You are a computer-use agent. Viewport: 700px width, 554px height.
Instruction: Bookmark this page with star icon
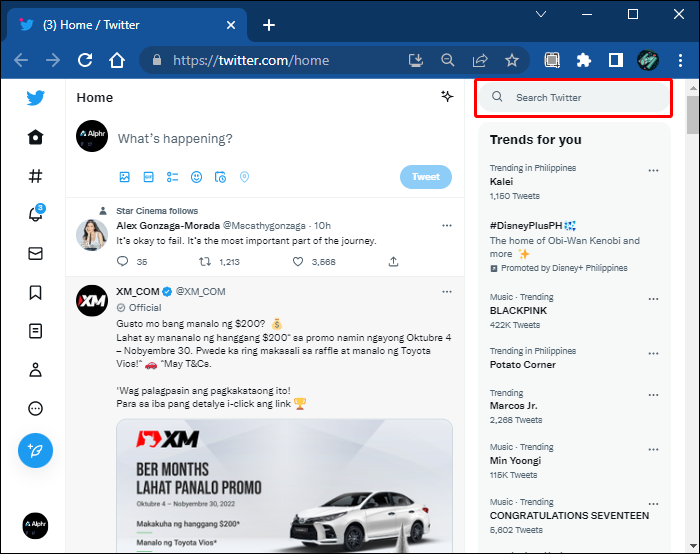pyautogui.click(x=512, y=60)
